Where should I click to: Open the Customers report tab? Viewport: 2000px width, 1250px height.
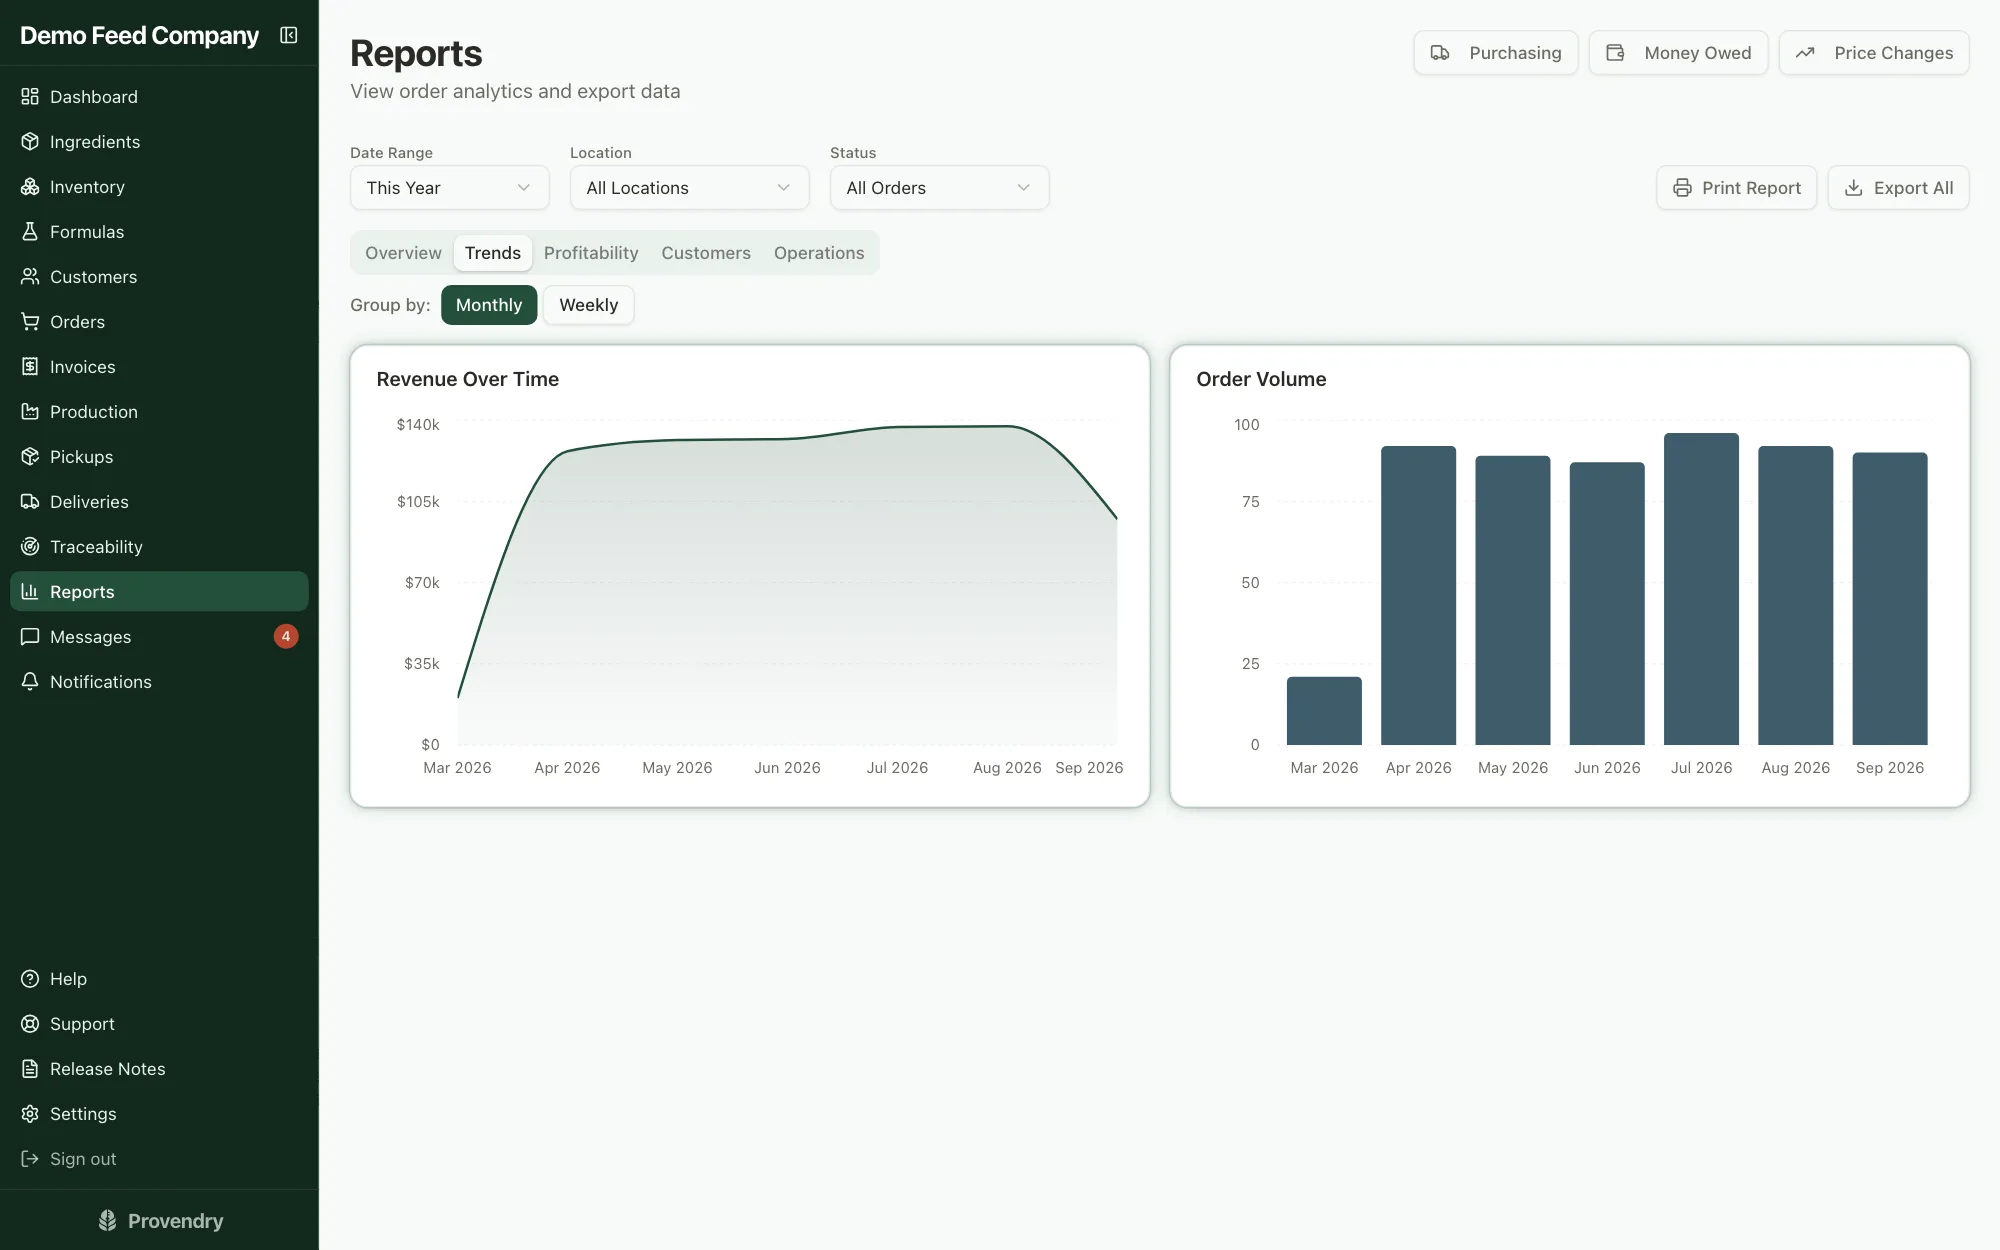pyautogui.click(x=706, y=253)
